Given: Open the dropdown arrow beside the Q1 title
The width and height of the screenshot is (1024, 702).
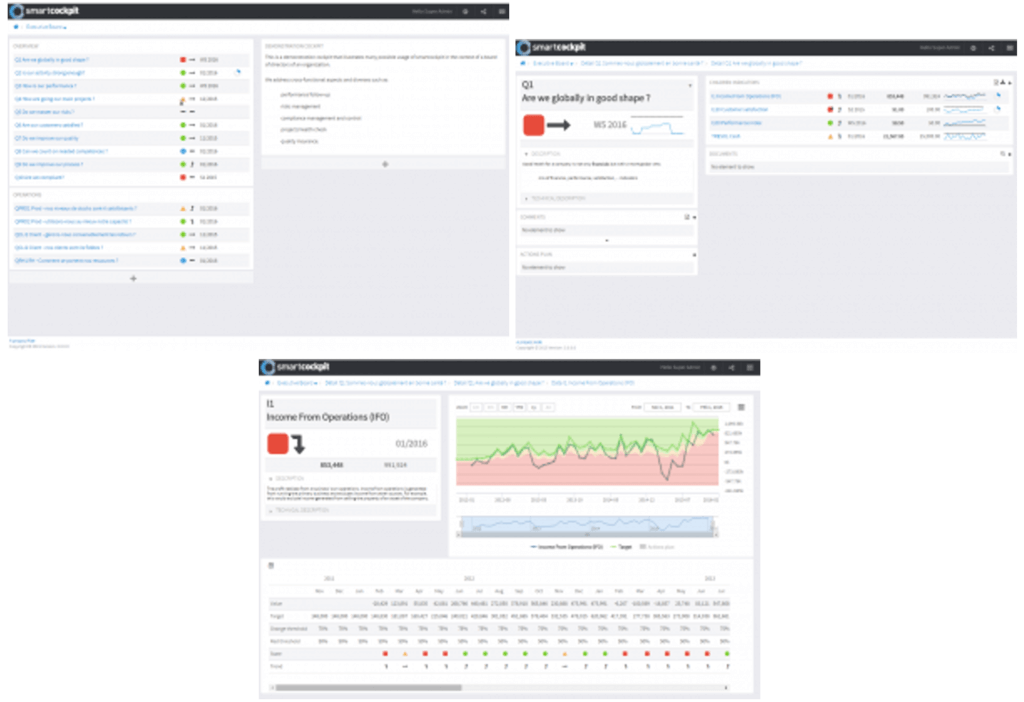Looking at the screenshot, I should 691,86.
